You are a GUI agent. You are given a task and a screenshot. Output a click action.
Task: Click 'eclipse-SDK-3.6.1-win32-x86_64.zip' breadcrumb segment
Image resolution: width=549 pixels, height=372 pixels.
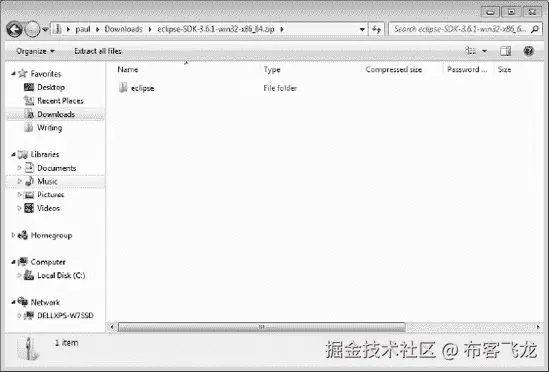coord(216,29)
